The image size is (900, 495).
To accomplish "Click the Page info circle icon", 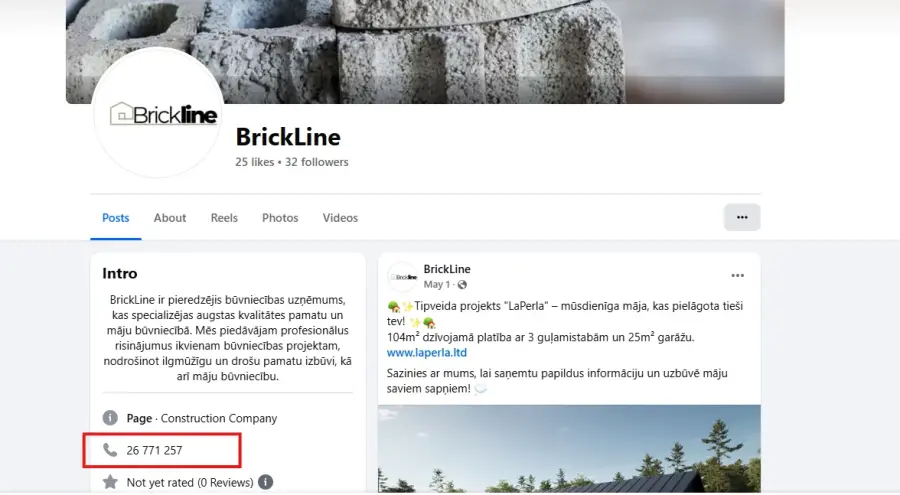I will pos(110,417).
